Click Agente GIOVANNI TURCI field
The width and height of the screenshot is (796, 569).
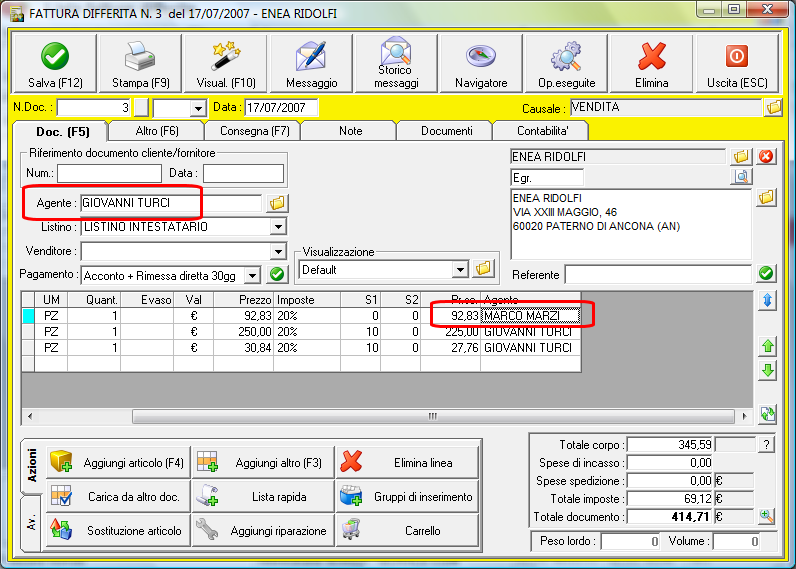coord(171,203)
